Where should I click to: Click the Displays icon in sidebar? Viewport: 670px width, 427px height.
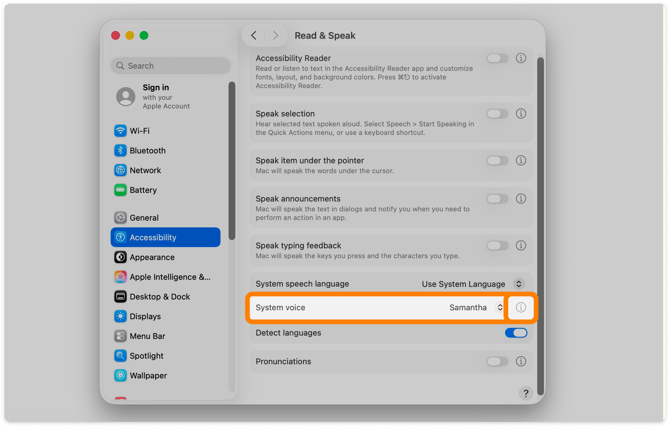coord(120,316)
